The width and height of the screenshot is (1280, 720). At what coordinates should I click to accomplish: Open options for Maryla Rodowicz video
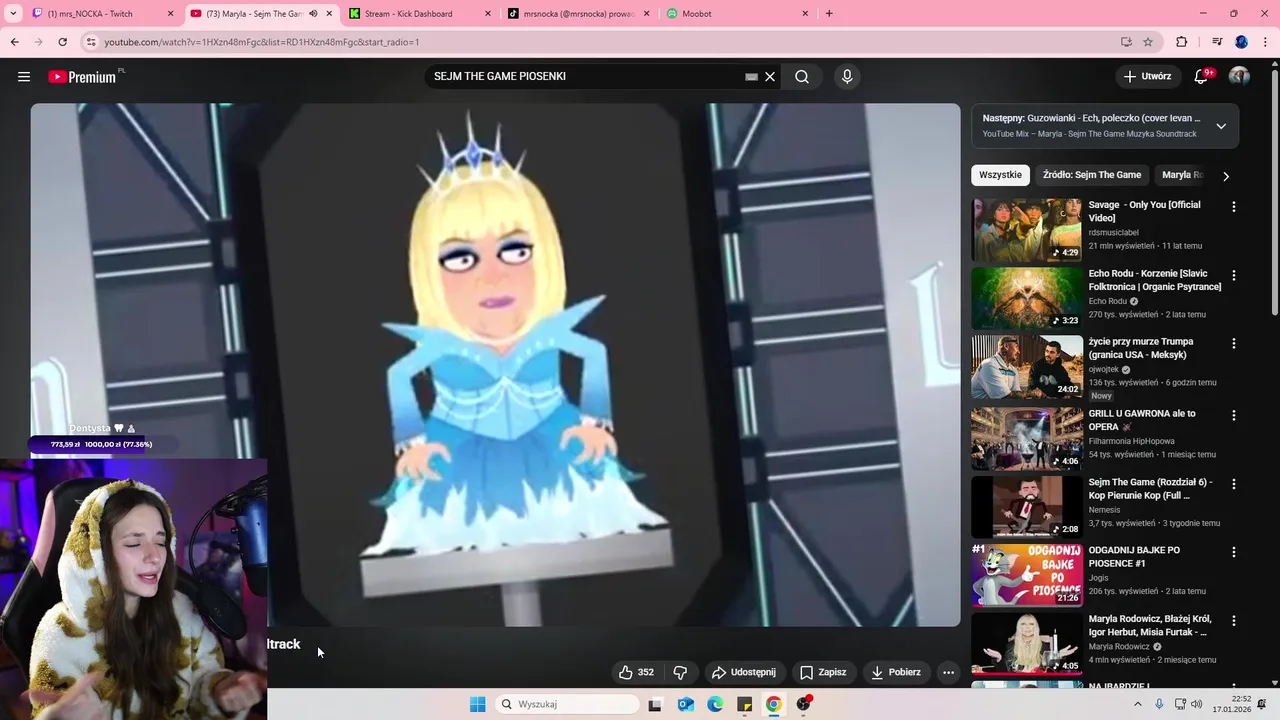click(1234, 621)
